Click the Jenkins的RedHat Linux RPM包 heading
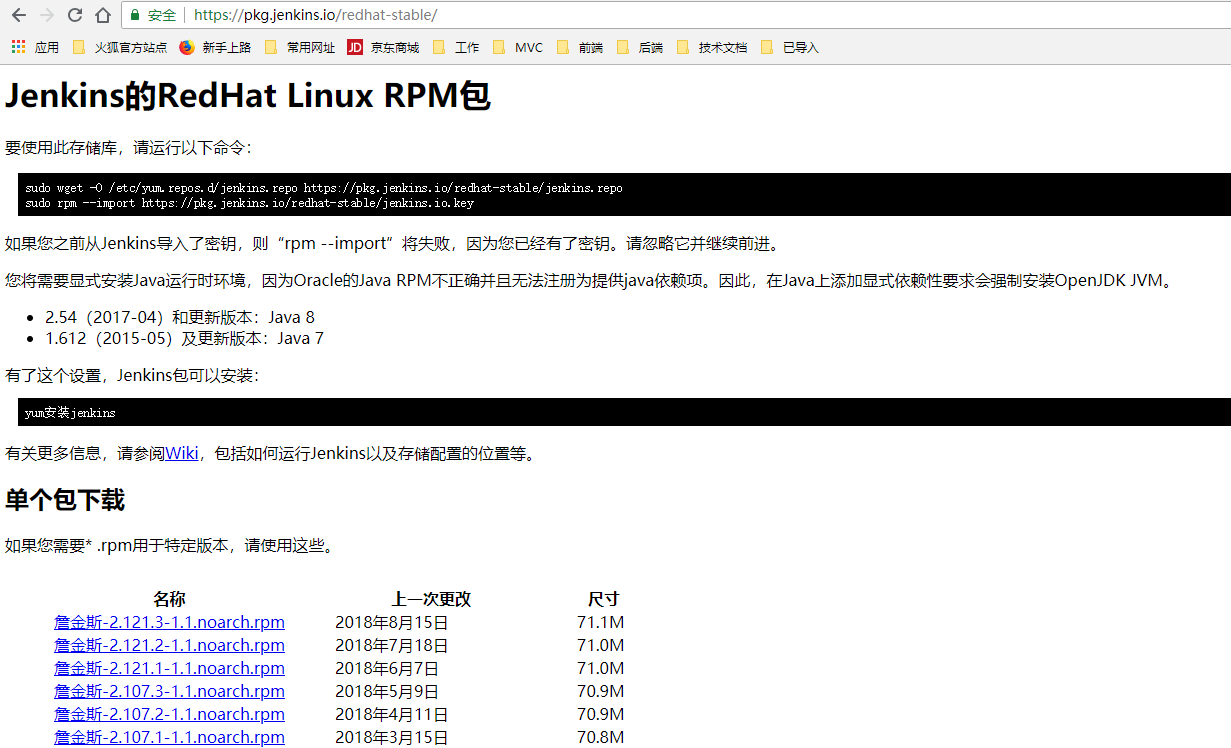This screenshot has width=1231, height=748. 248,96
